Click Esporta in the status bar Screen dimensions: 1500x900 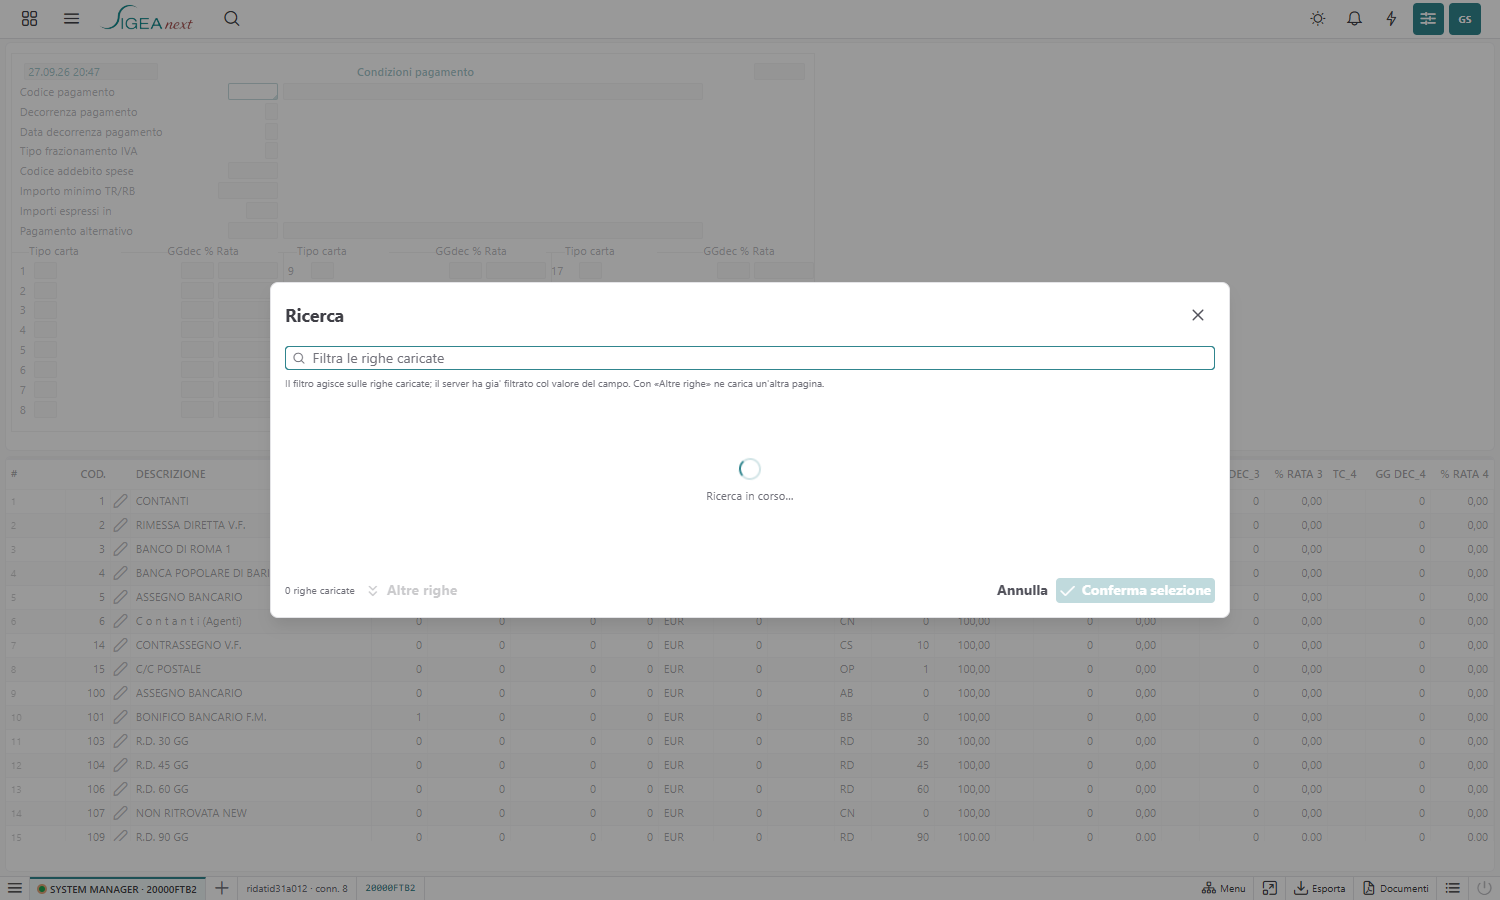(x=1320, y=888)
